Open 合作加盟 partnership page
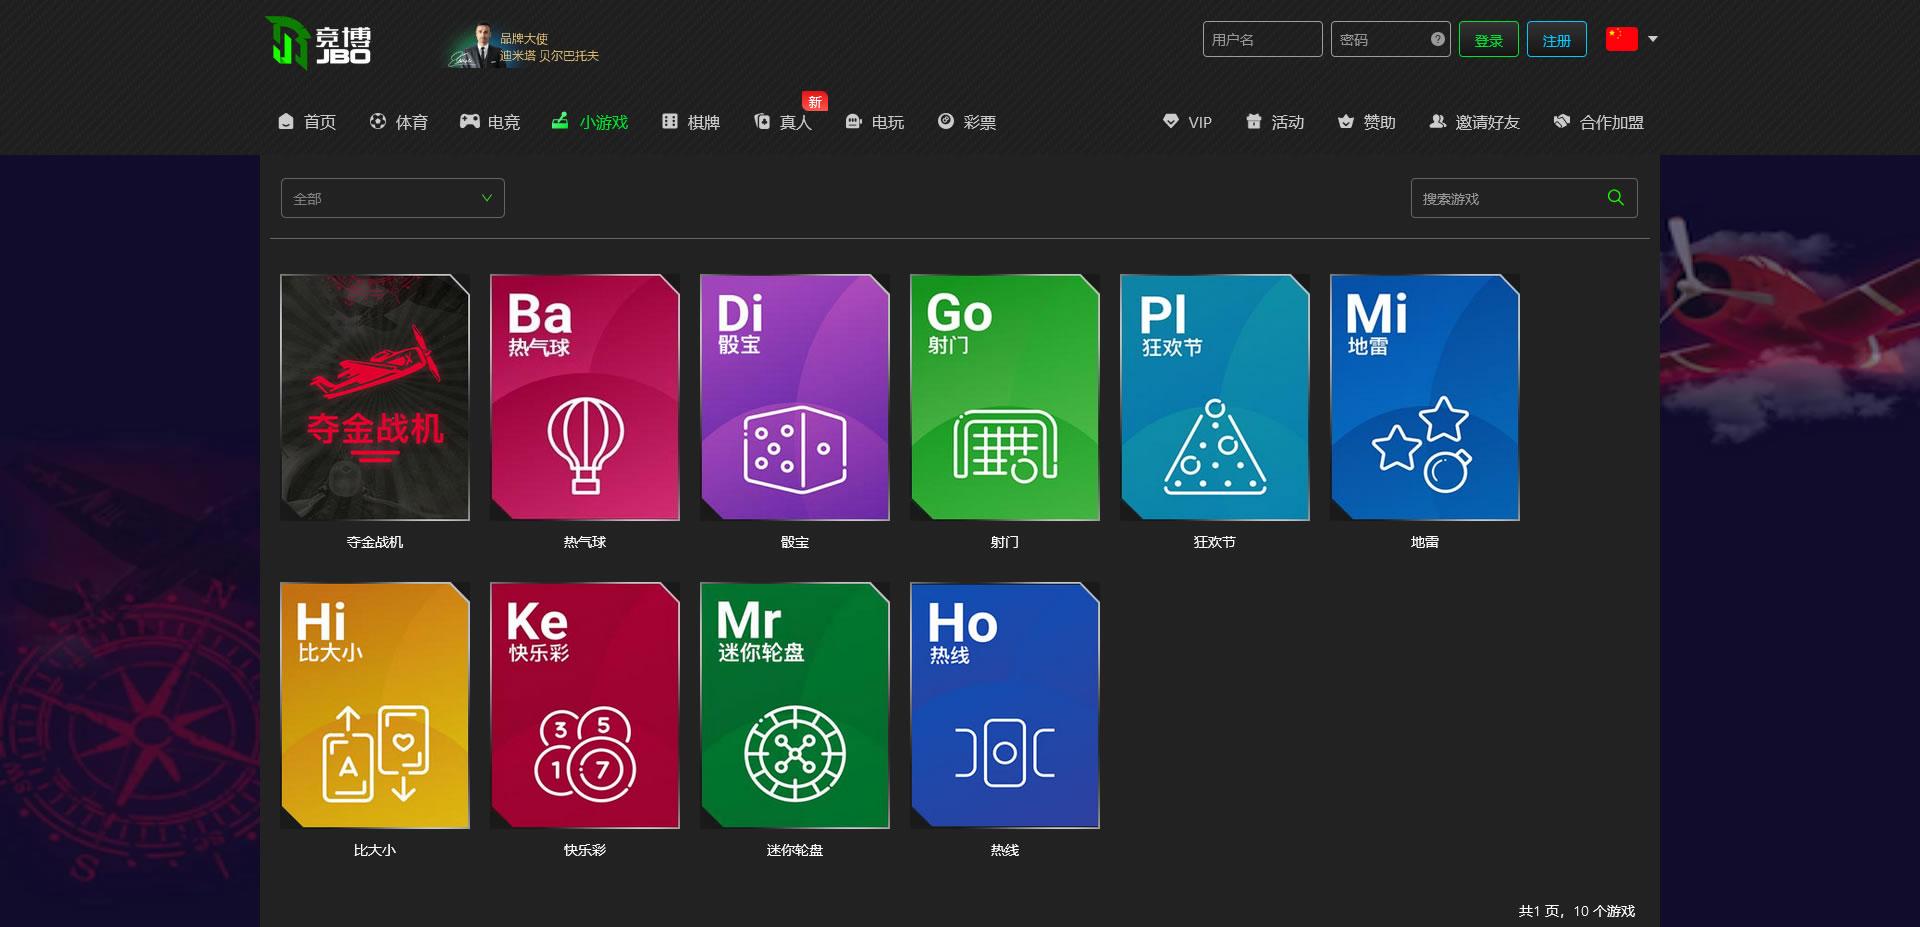 (x=1598, y=122)
